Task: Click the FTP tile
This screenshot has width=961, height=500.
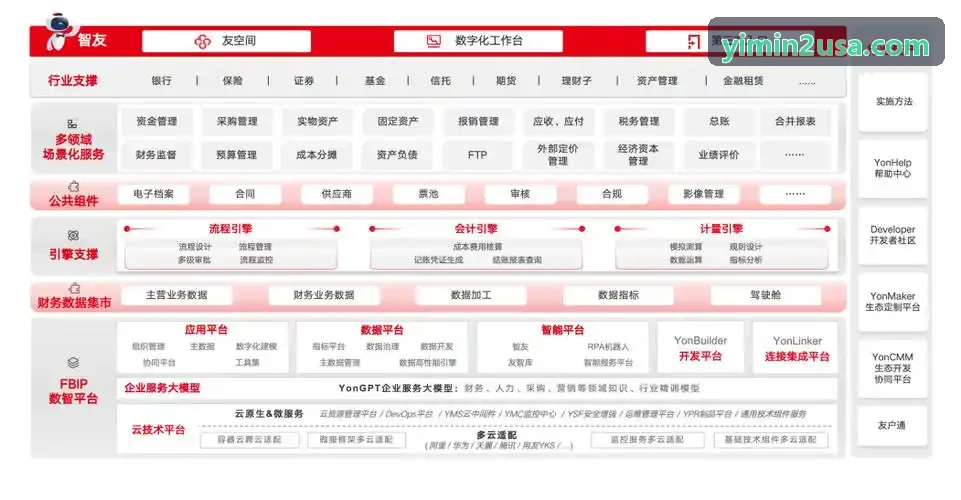Action: coord(477,155)
